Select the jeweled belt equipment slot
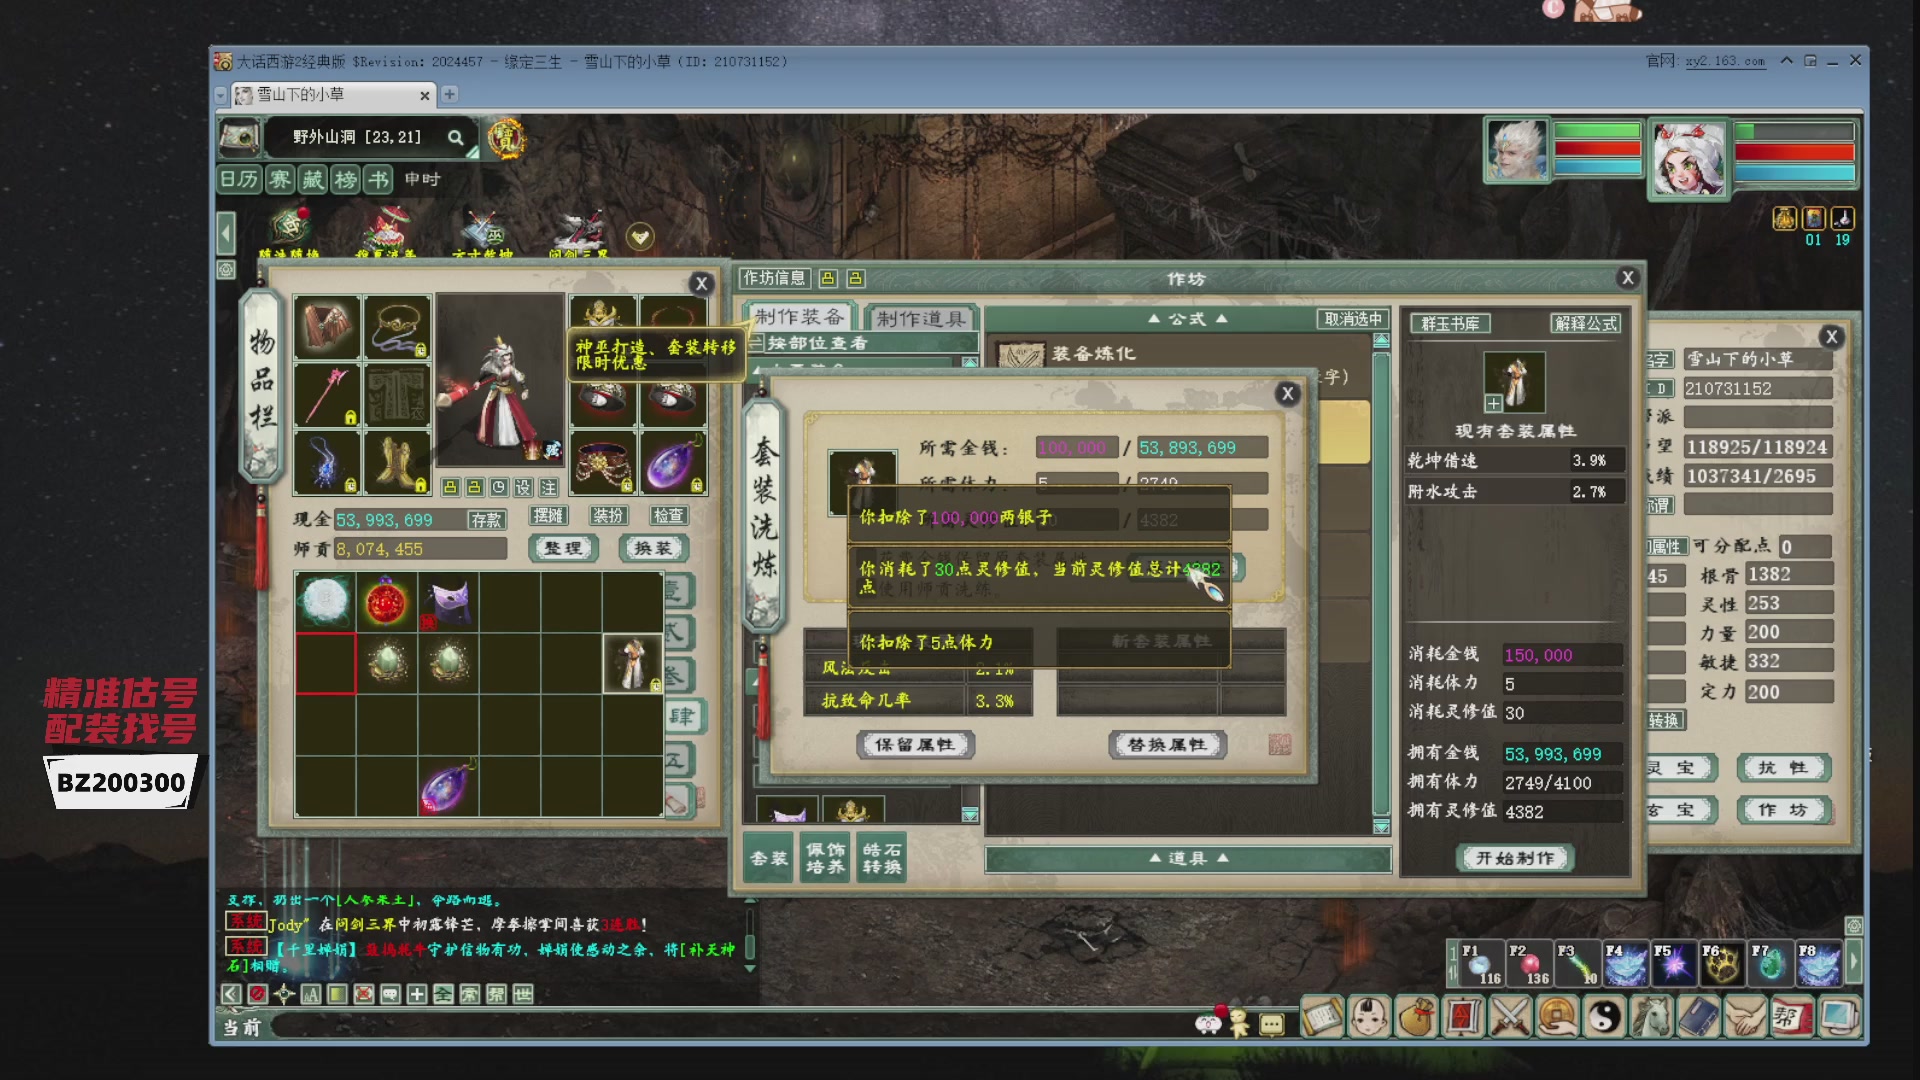 [x=603, y=462]
